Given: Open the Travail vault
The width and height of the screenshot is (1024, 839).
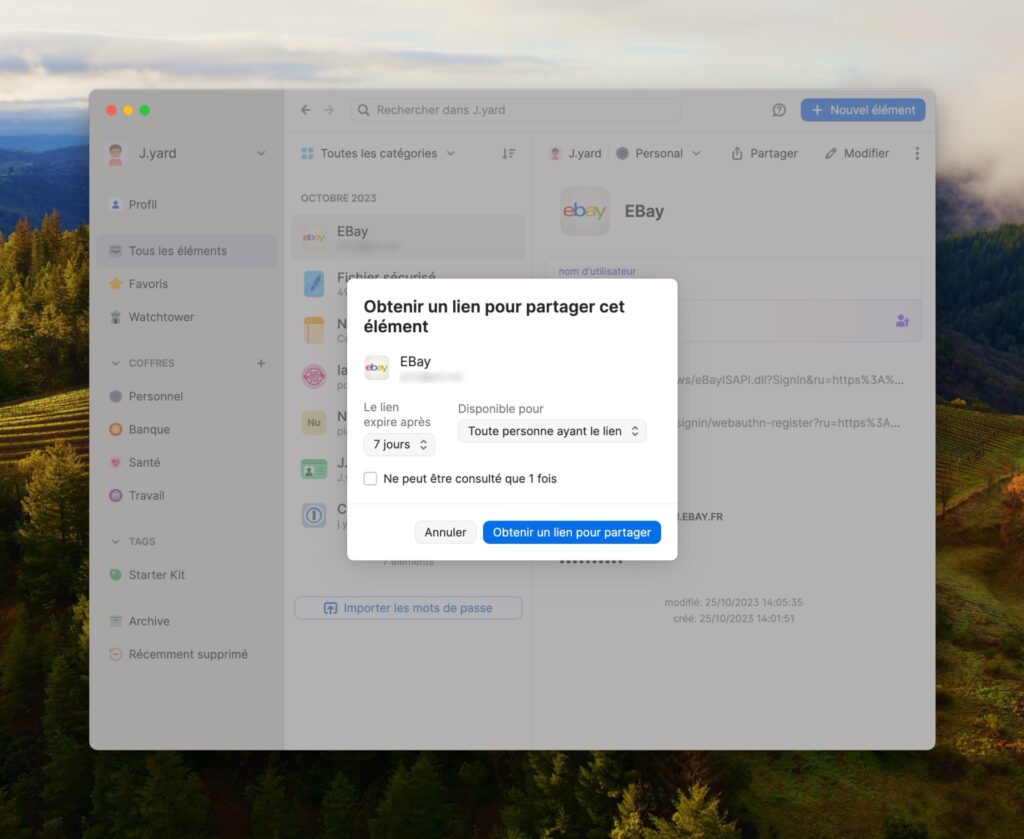Looking at the screenshot, I should click(x=186, y=496).
